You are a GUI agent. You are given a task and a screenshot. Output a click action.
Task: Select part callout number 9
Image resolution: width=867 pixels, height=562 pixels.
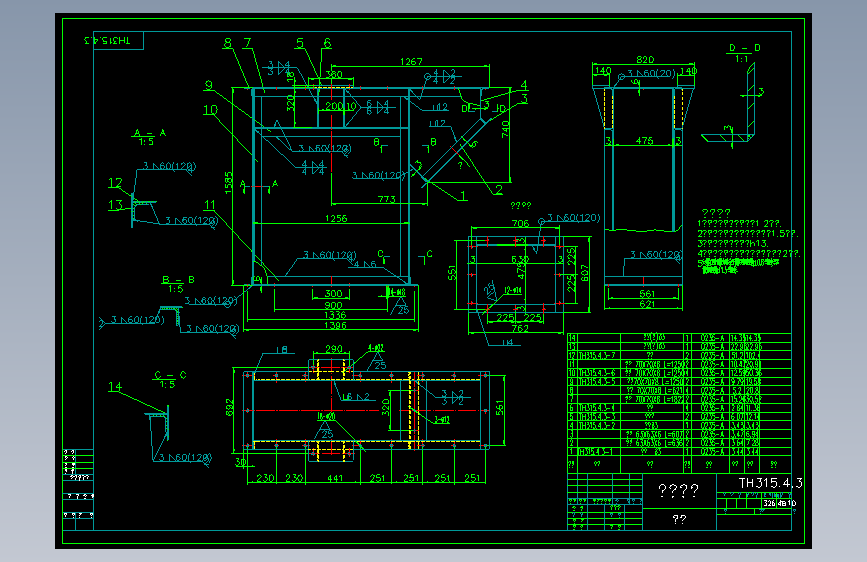click(x=208, y=85)
